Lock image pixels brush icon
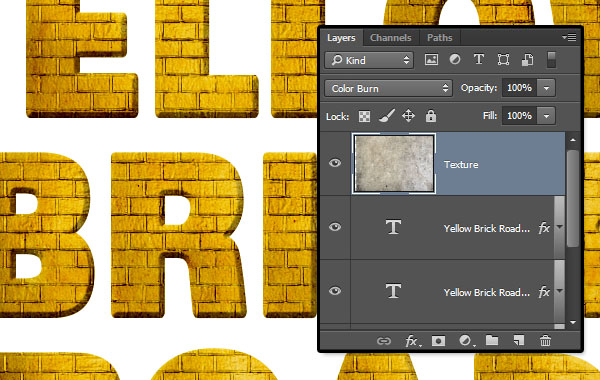Viewport: 600px width, 380px height. coord(387,116)
